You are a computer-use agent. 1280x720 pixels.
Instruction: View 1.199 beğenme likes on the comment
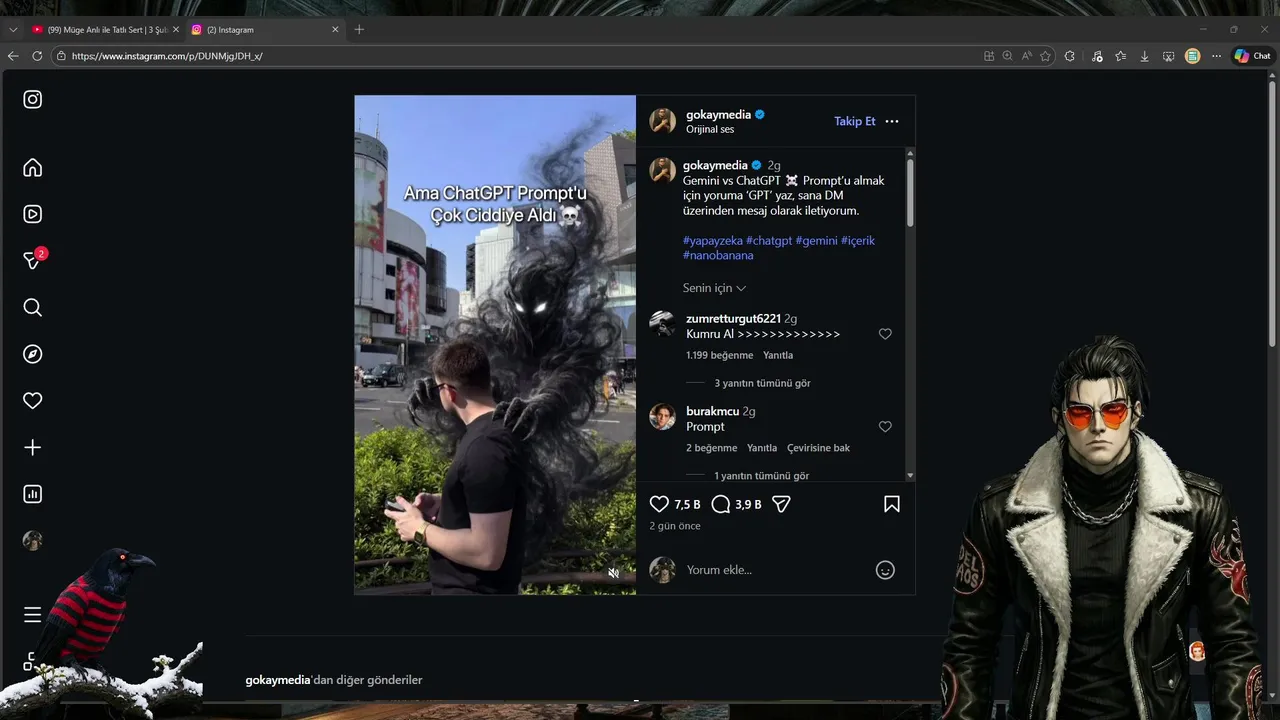(719, 355)
